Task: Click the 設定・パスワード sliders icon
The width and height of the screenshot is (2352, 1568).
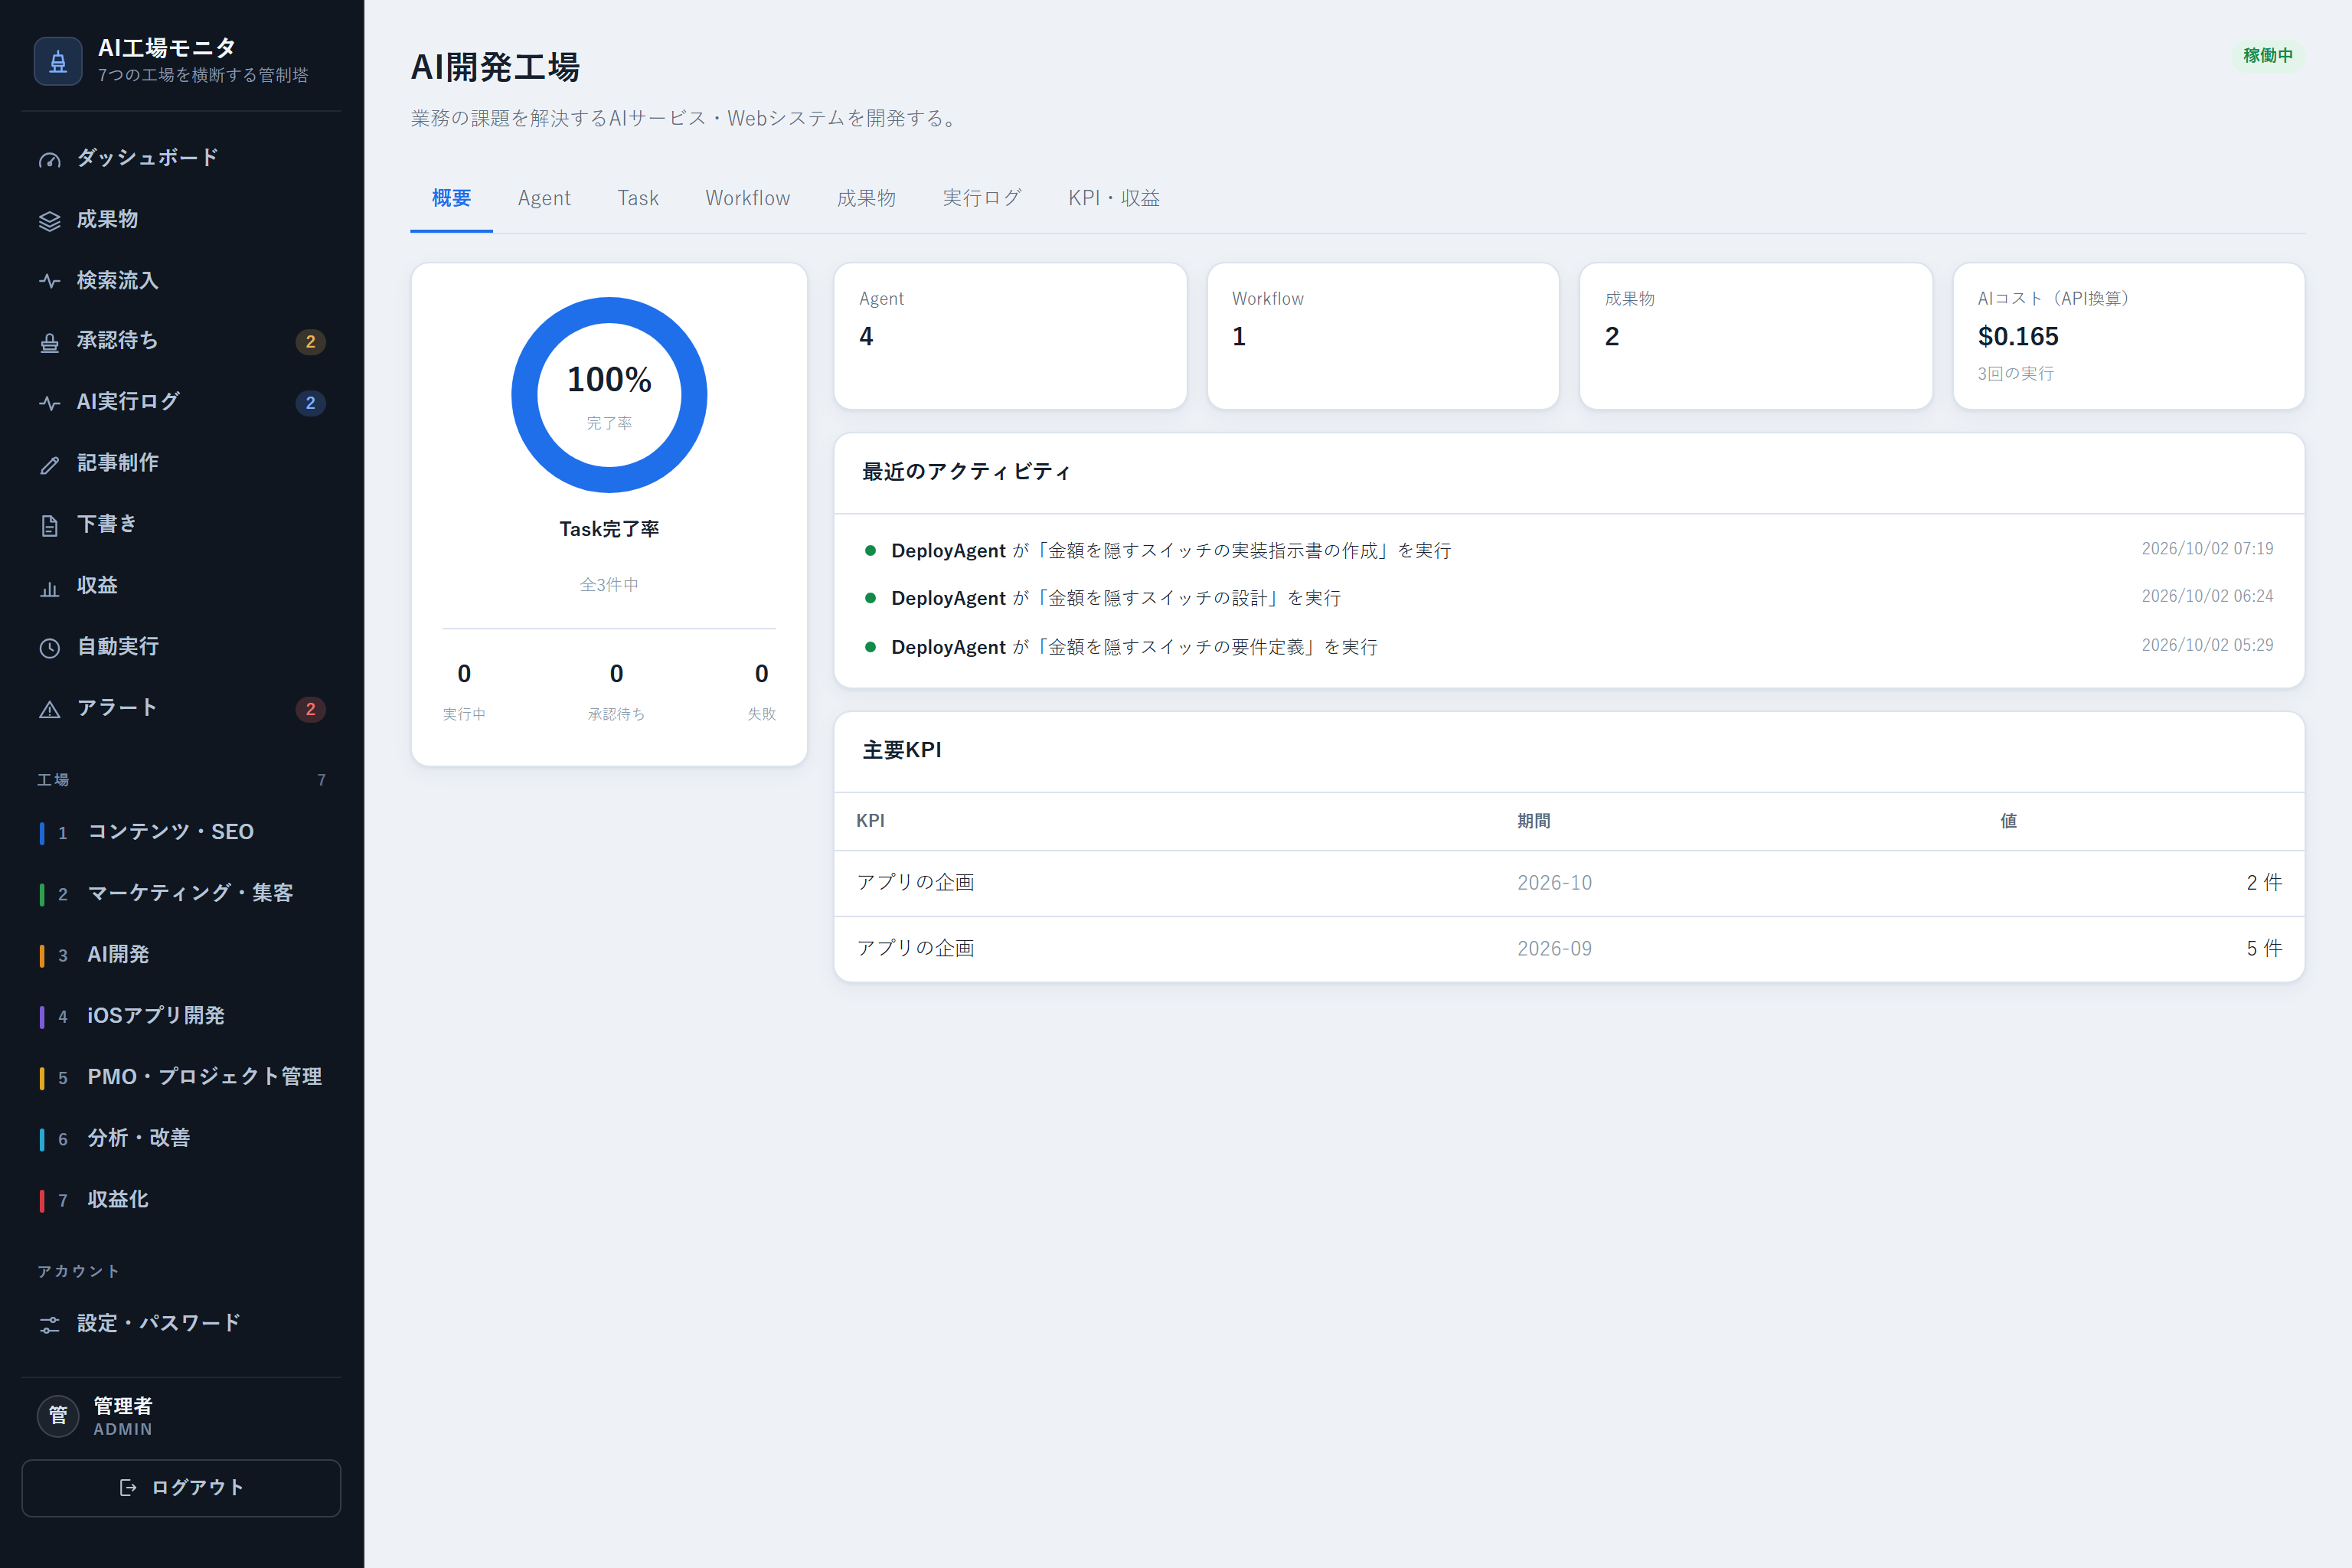Action: 49,1325
